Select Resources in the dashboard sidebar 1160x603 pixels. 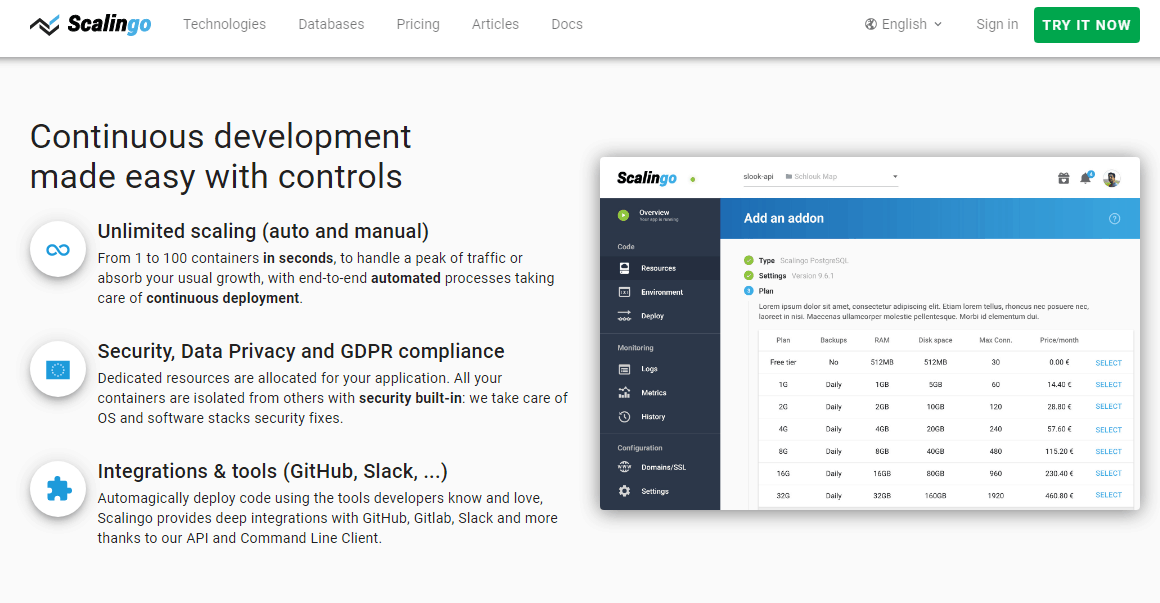[x=660, y=269]
